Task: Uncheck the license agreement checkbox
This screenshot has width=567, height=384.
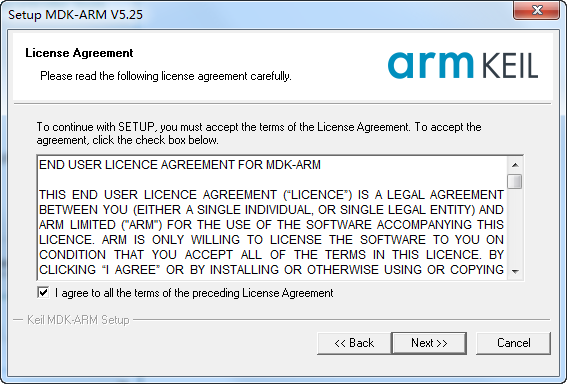Action: tap(43, 292)
